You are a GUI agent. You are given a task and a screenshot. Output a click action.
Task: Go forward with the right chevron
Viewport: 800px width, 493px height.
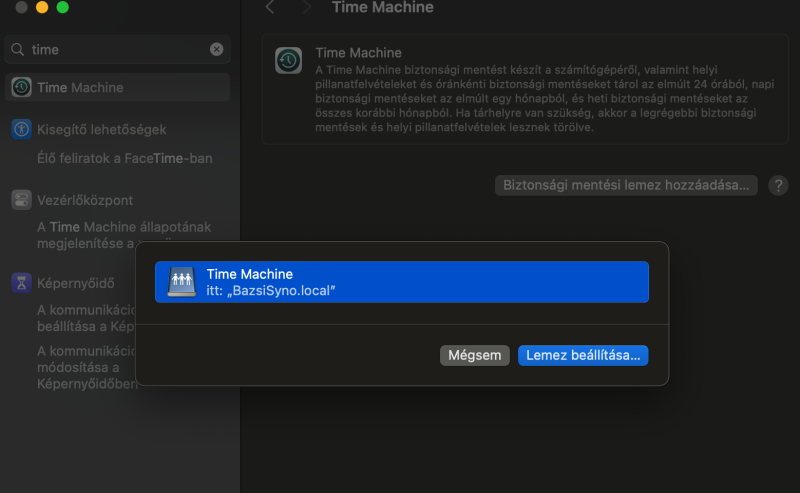pyautogui.click(x=306, y=7)
